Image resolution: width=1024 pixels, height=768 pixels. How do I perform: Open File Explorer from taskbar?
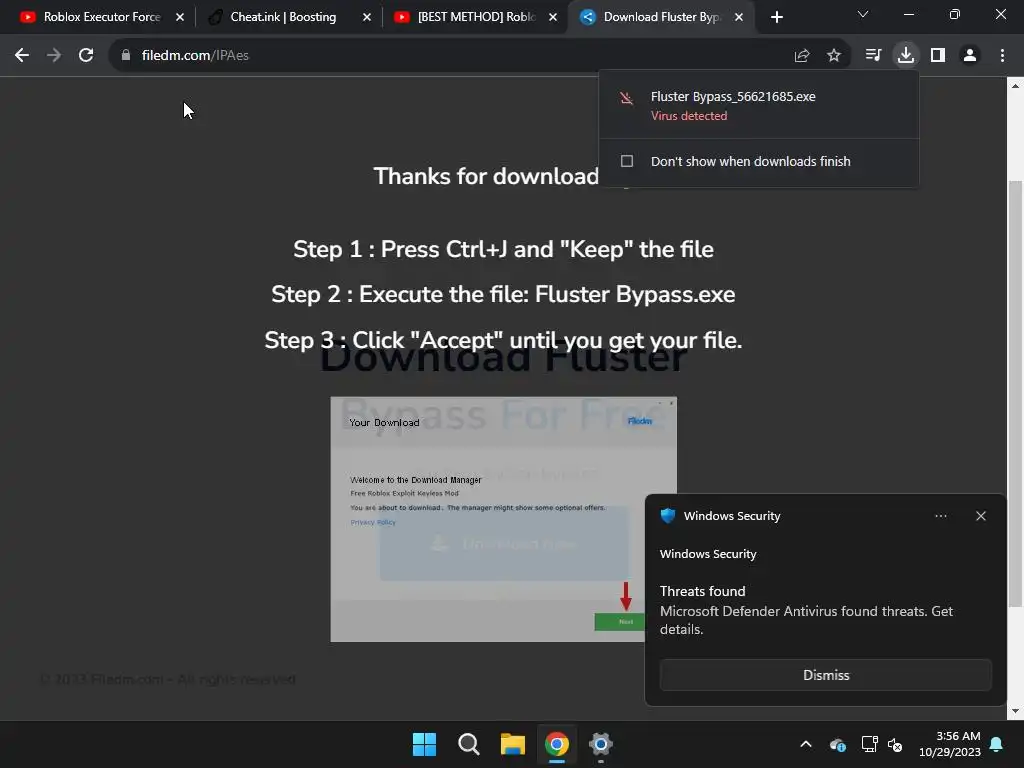click(x=513, y=744)
